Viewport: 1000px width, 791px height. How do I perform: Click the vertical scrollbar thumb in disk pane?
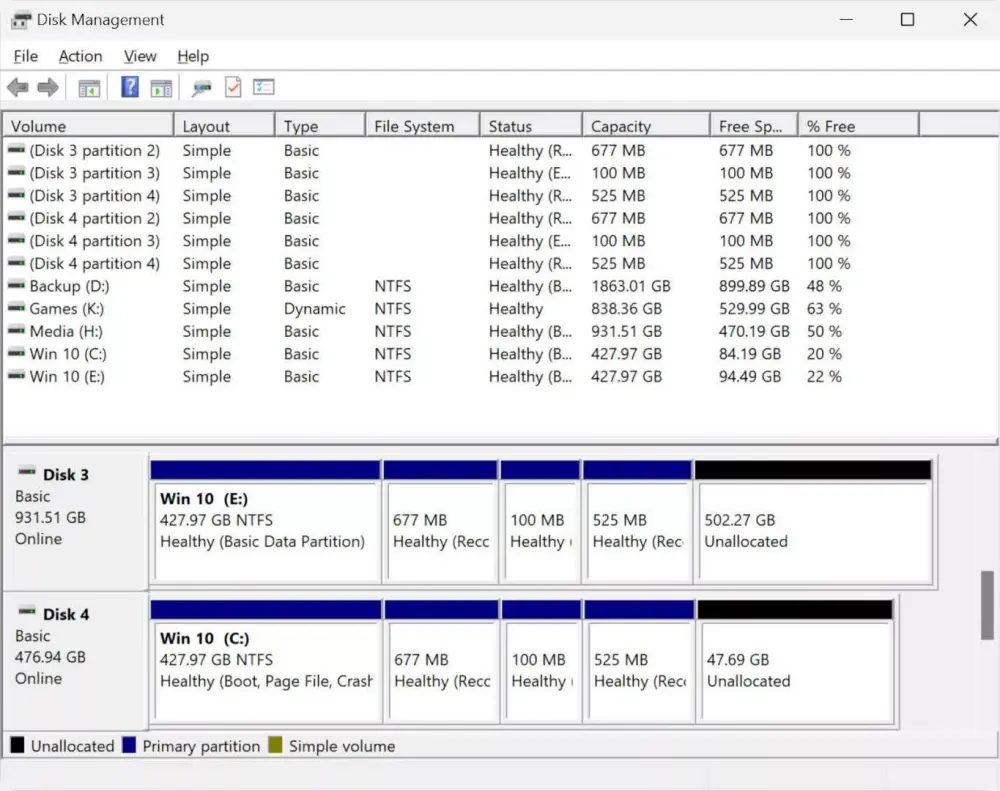(x=987, y=605)
